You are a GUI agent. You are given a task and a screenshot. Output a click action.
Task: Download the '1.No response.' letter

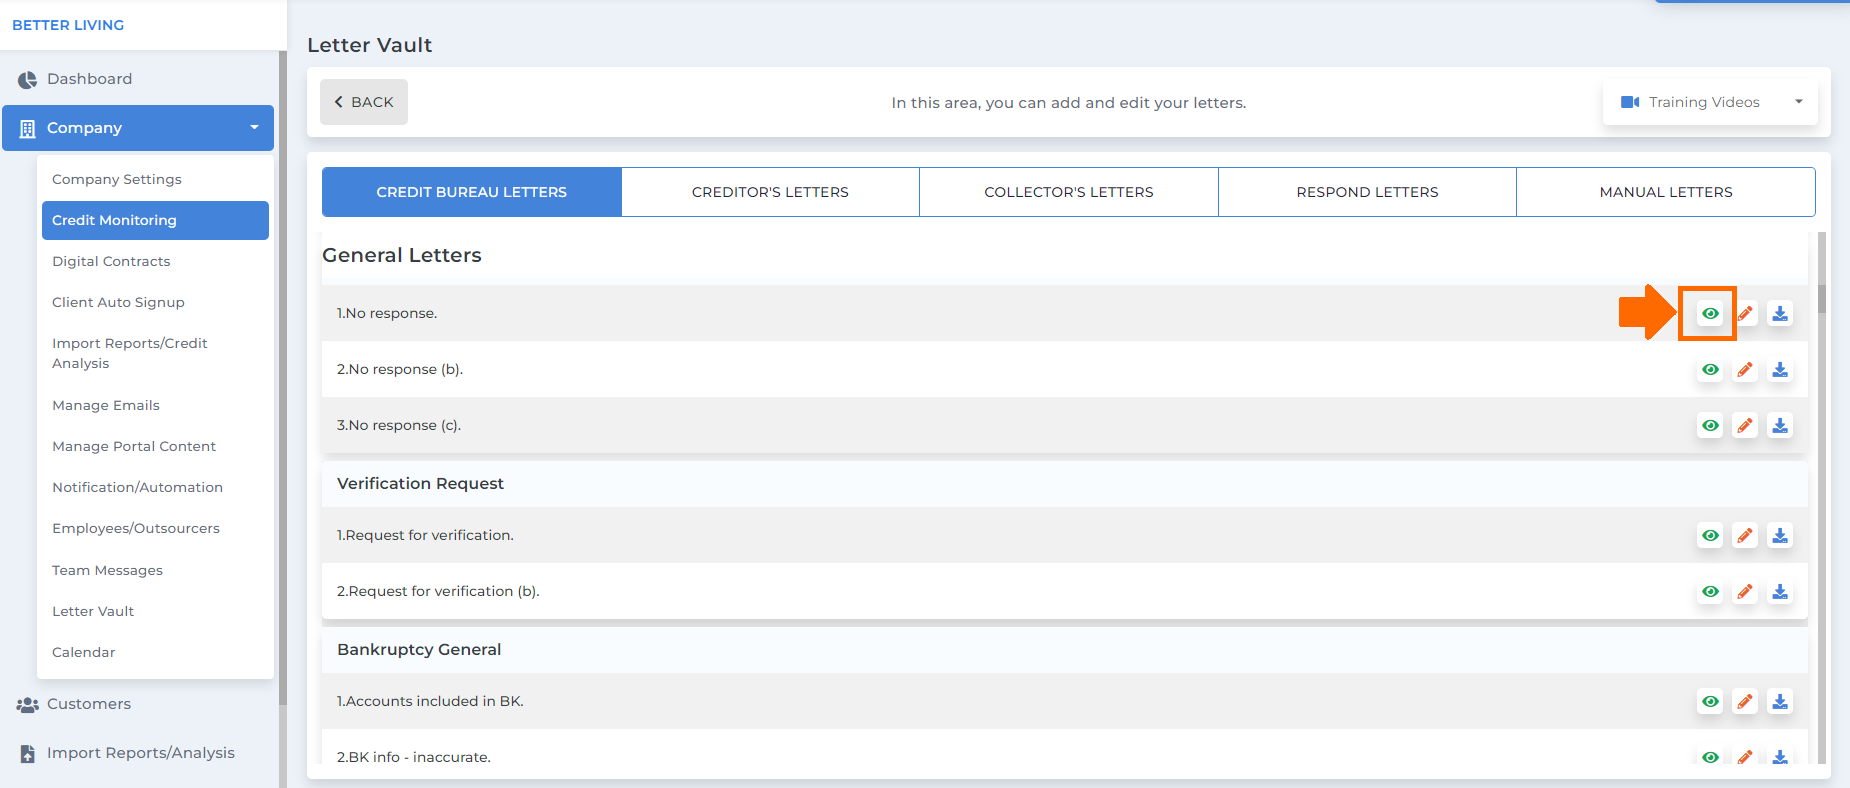coord(1780,313)
